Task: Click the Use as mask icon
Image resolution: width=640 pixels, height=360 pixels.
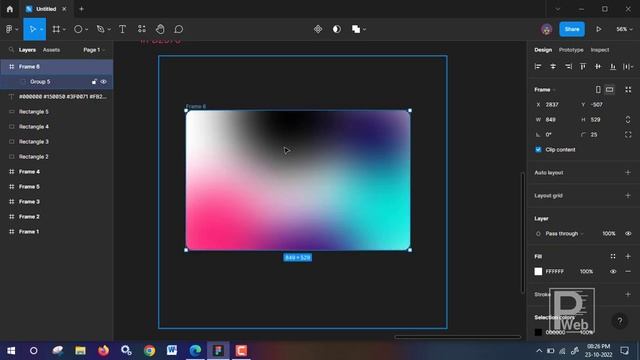Action: [x=337, y=29]
